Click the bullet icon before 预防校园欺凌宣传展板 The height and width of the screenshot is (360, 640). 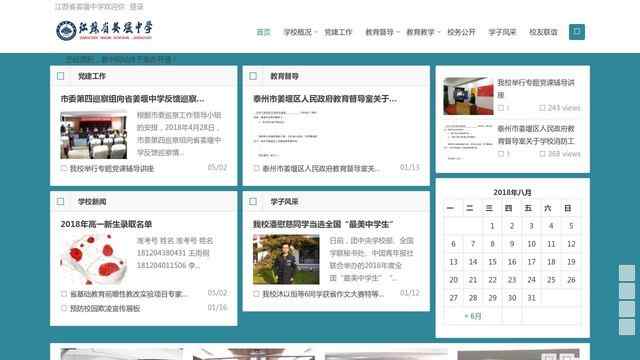click(64, 308)
